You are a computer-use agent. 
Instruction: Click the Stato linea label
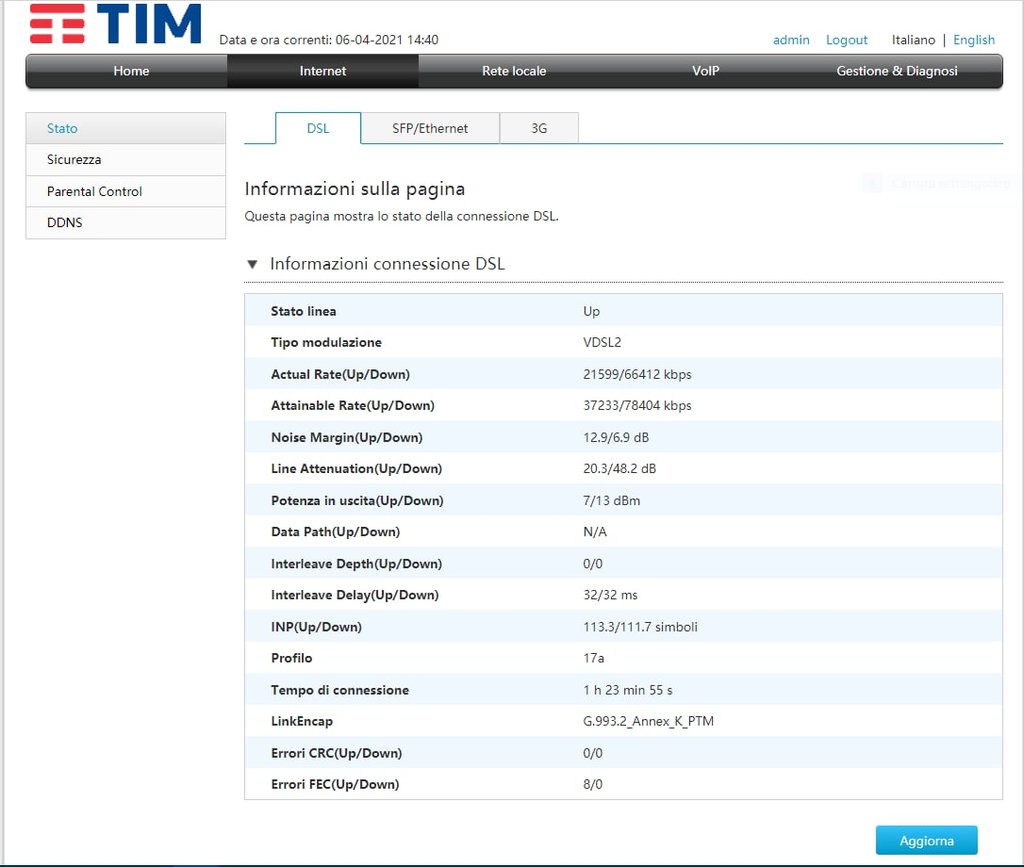tap(304, 311)
